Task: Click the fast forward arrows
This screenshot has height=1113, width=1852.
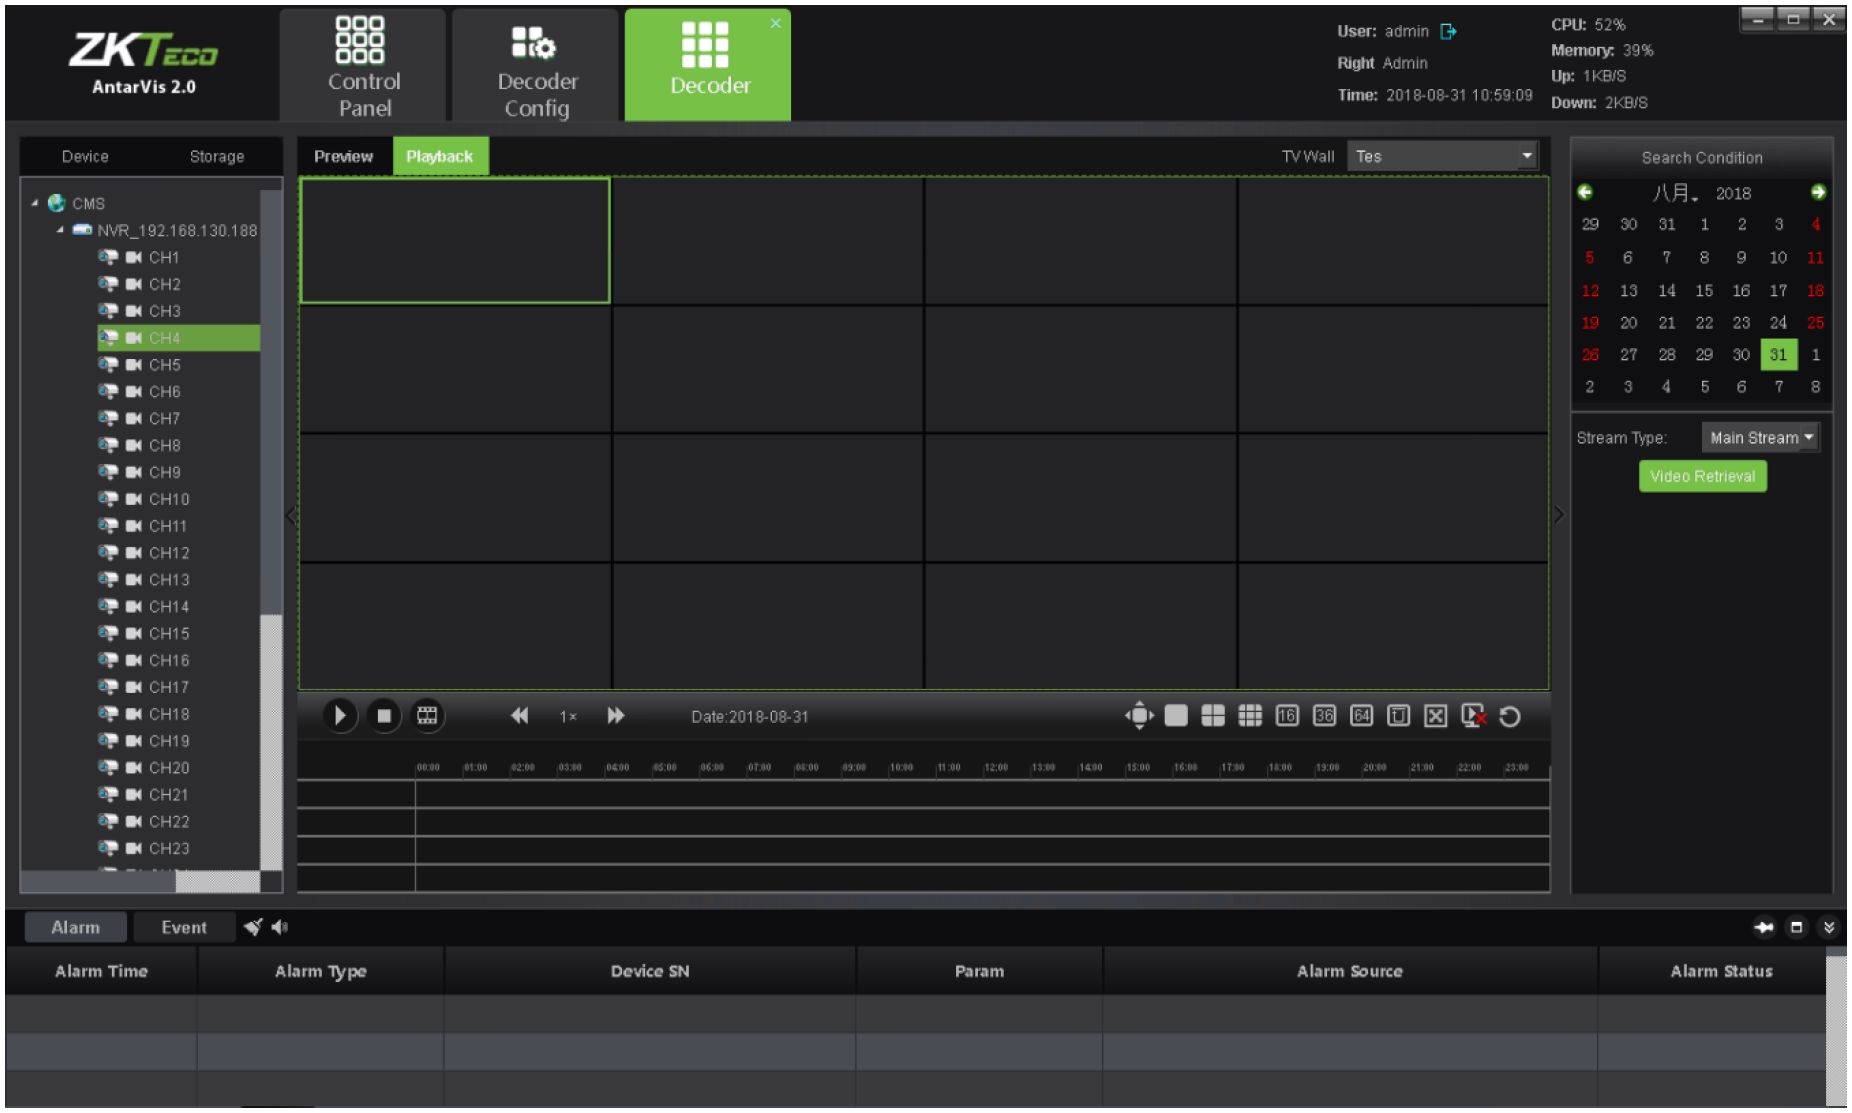Action: click(616, 716)
